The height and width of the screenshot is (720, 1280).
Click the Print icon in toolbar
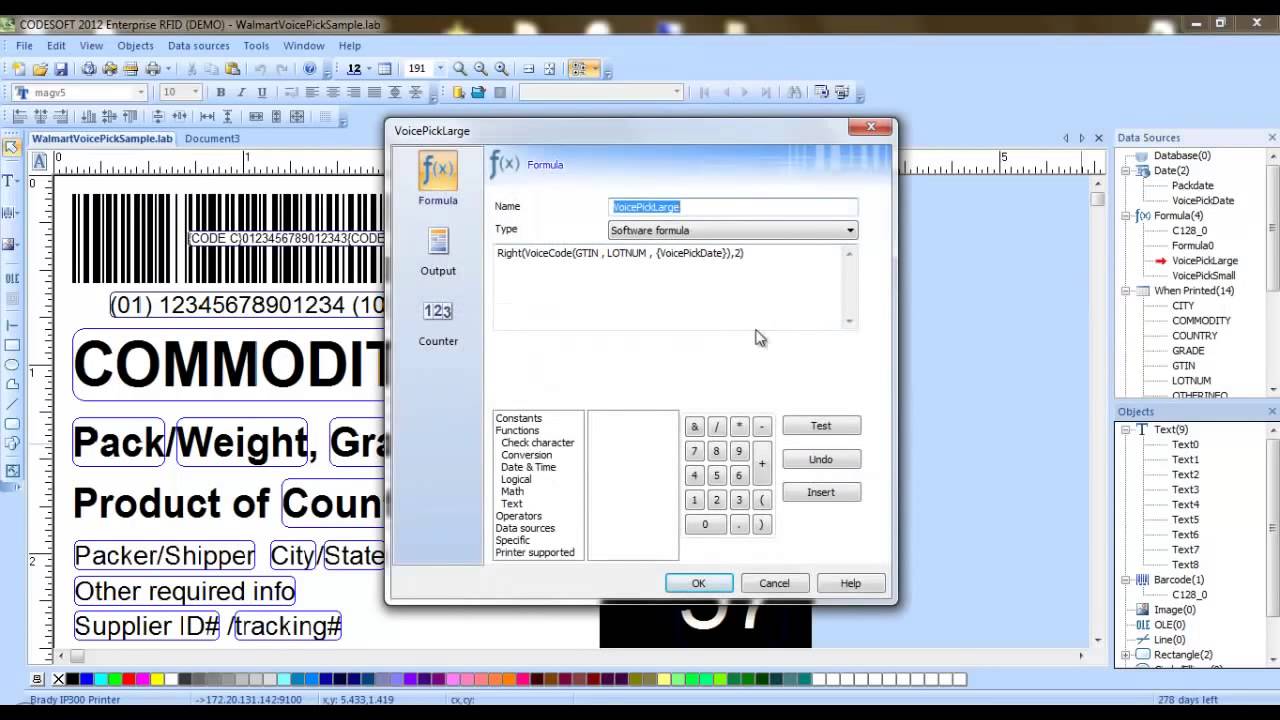153,69
